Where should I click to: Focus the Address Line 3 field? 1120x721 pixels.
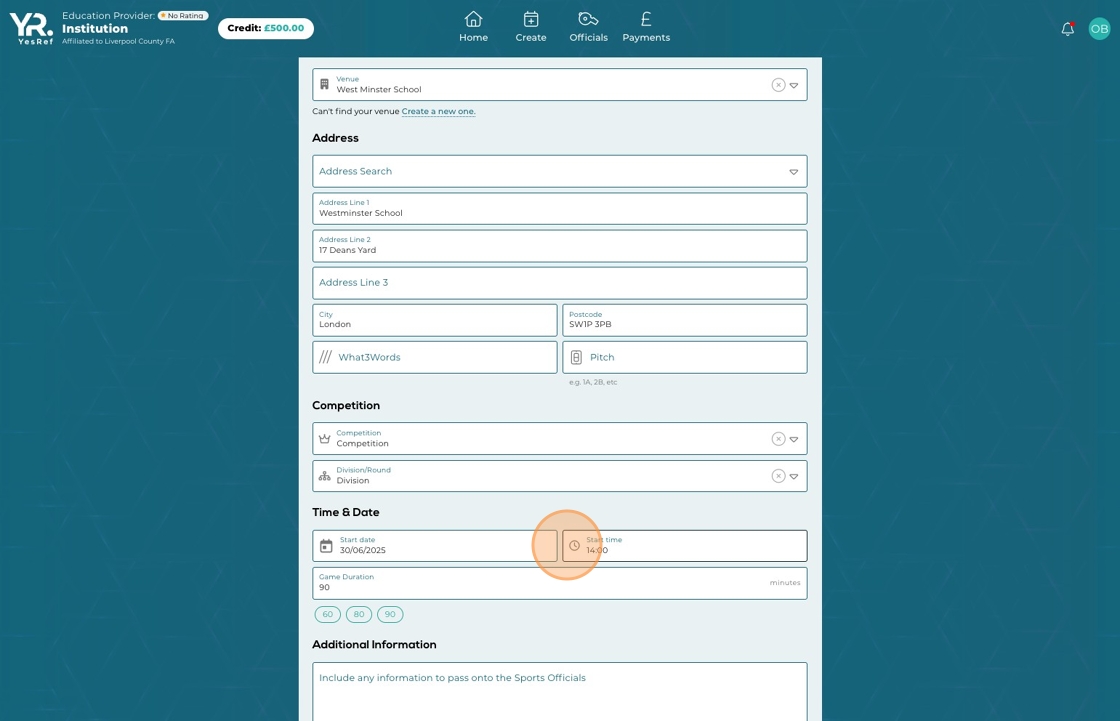pos(559,283)
